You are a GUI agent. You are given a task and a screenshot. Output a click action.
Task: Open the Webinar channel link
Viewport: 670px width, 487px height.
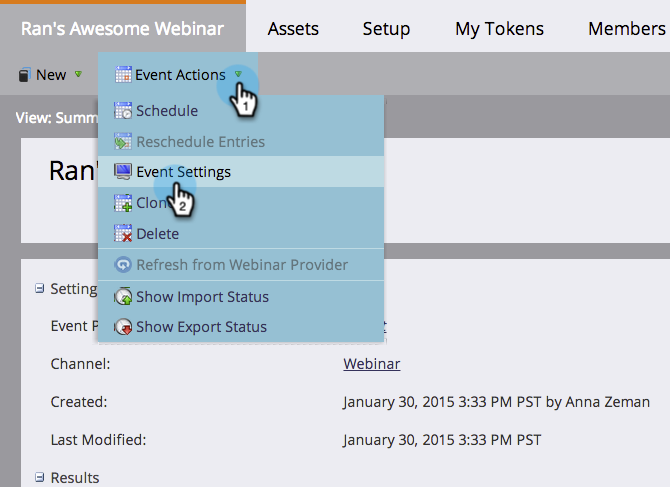point(372,364)
